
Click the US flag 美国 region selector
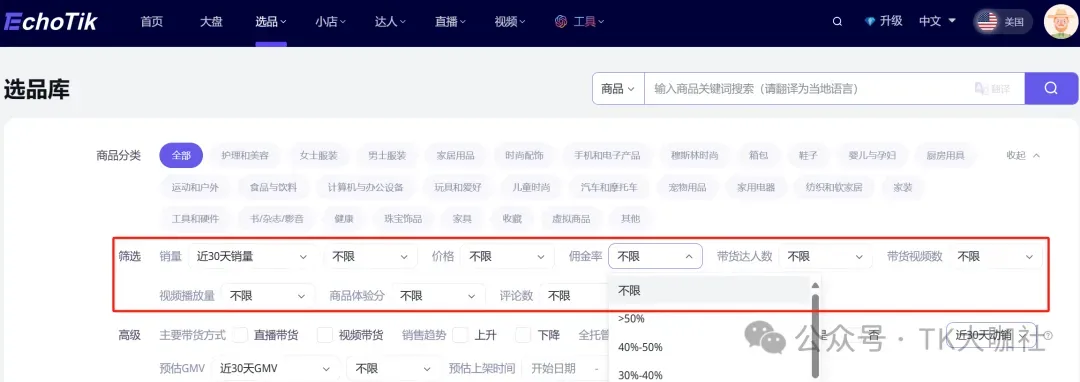pyautogui.click(x=1003, y=21)
